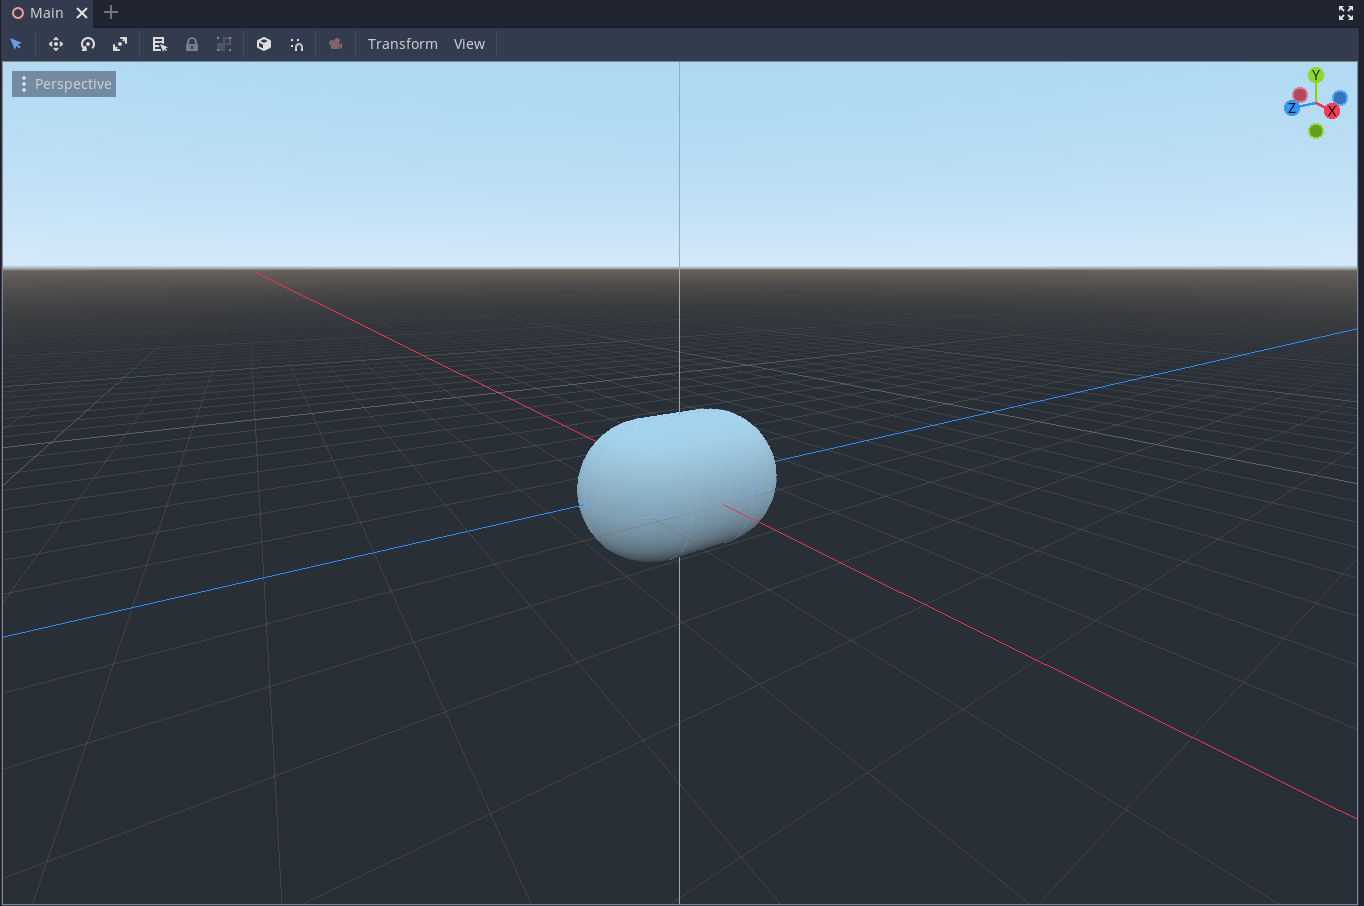Open the list-select nodes tool
The image size is (1364, 906).
coord(159,44)
